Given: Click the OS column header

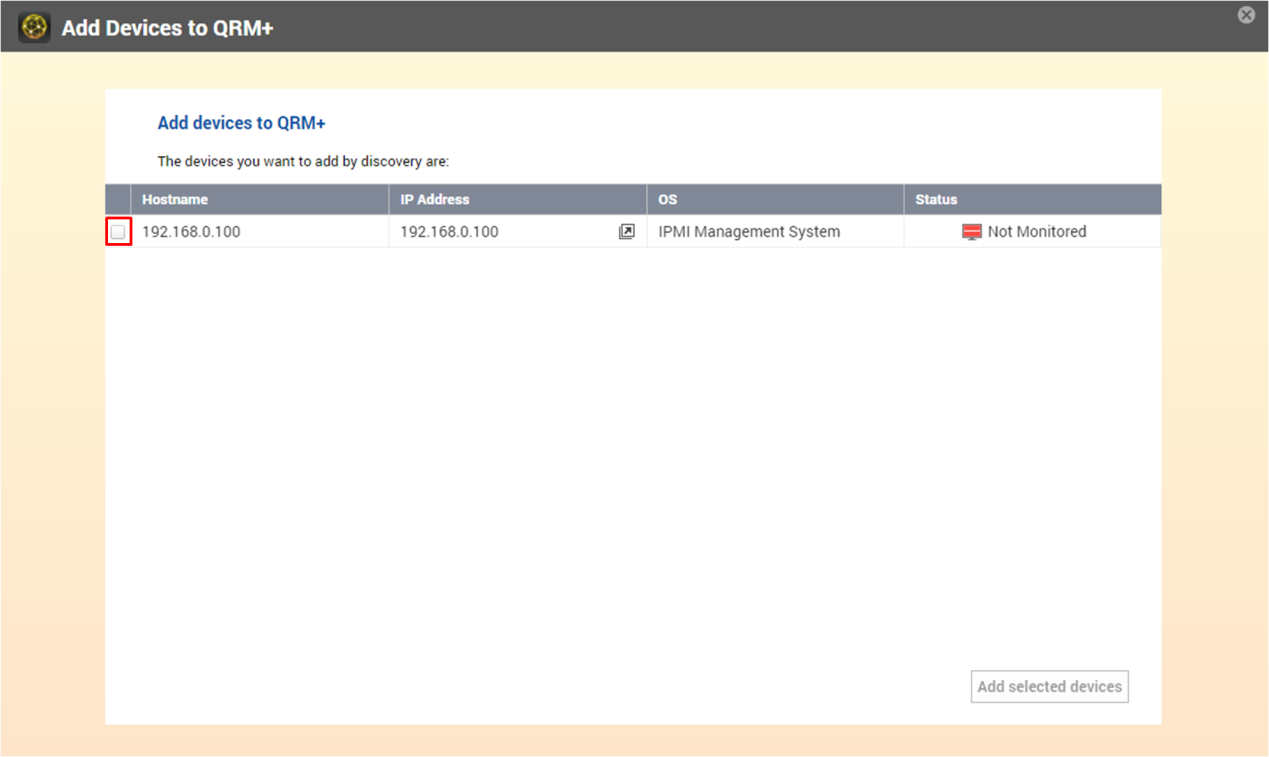Looking at the screenshot, I should pyautogui.click(x=776, y=199).
